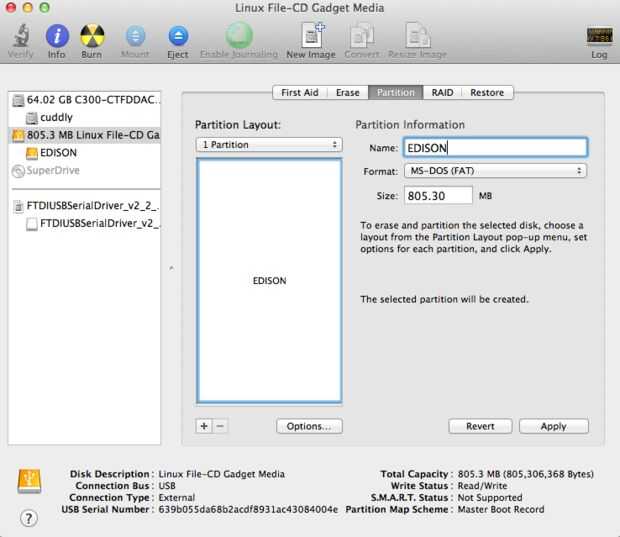This screenshot has width=620, height=537.
Task: Open partition Options...
Action: tap(309, 426)
